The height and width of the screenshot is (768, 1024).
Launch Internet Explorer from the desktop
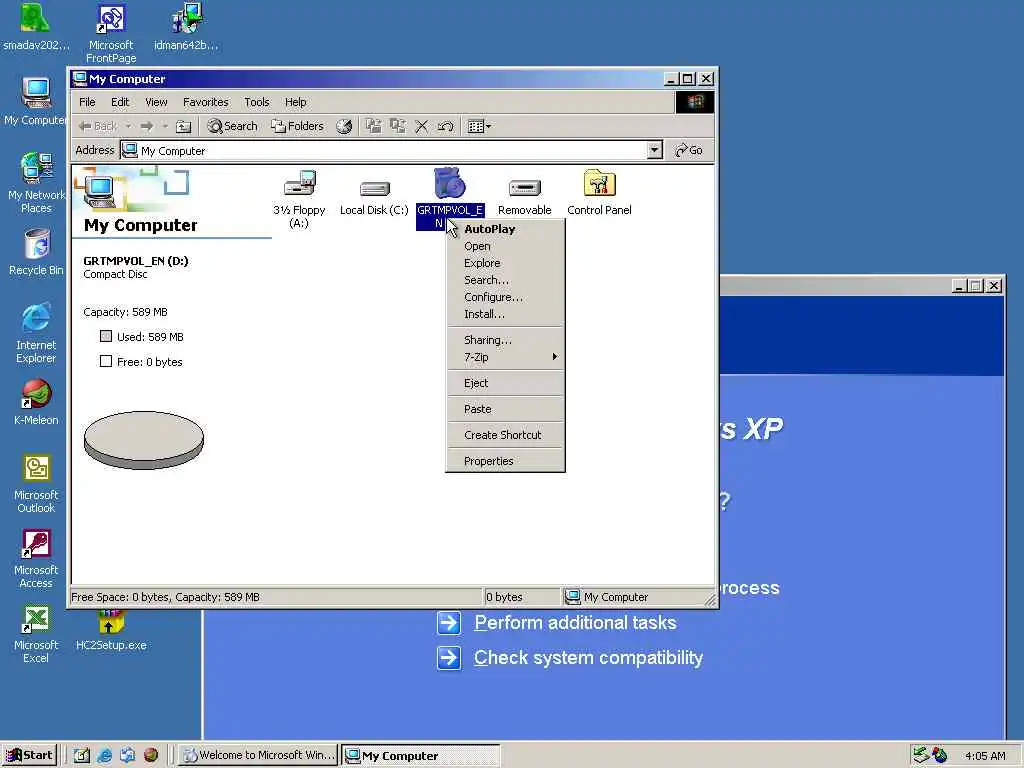coord(36,319)
